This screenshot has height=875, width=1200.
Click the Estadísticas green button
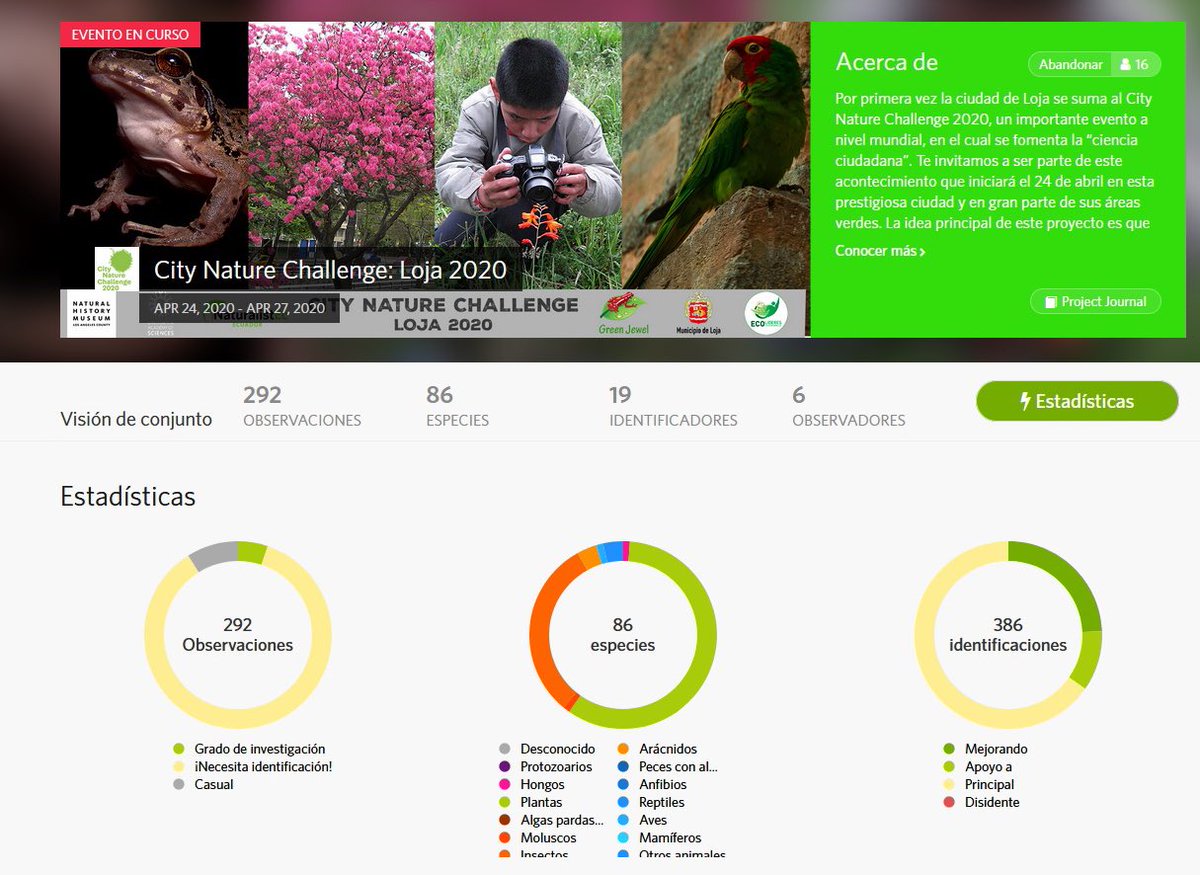click(1077, 401)
